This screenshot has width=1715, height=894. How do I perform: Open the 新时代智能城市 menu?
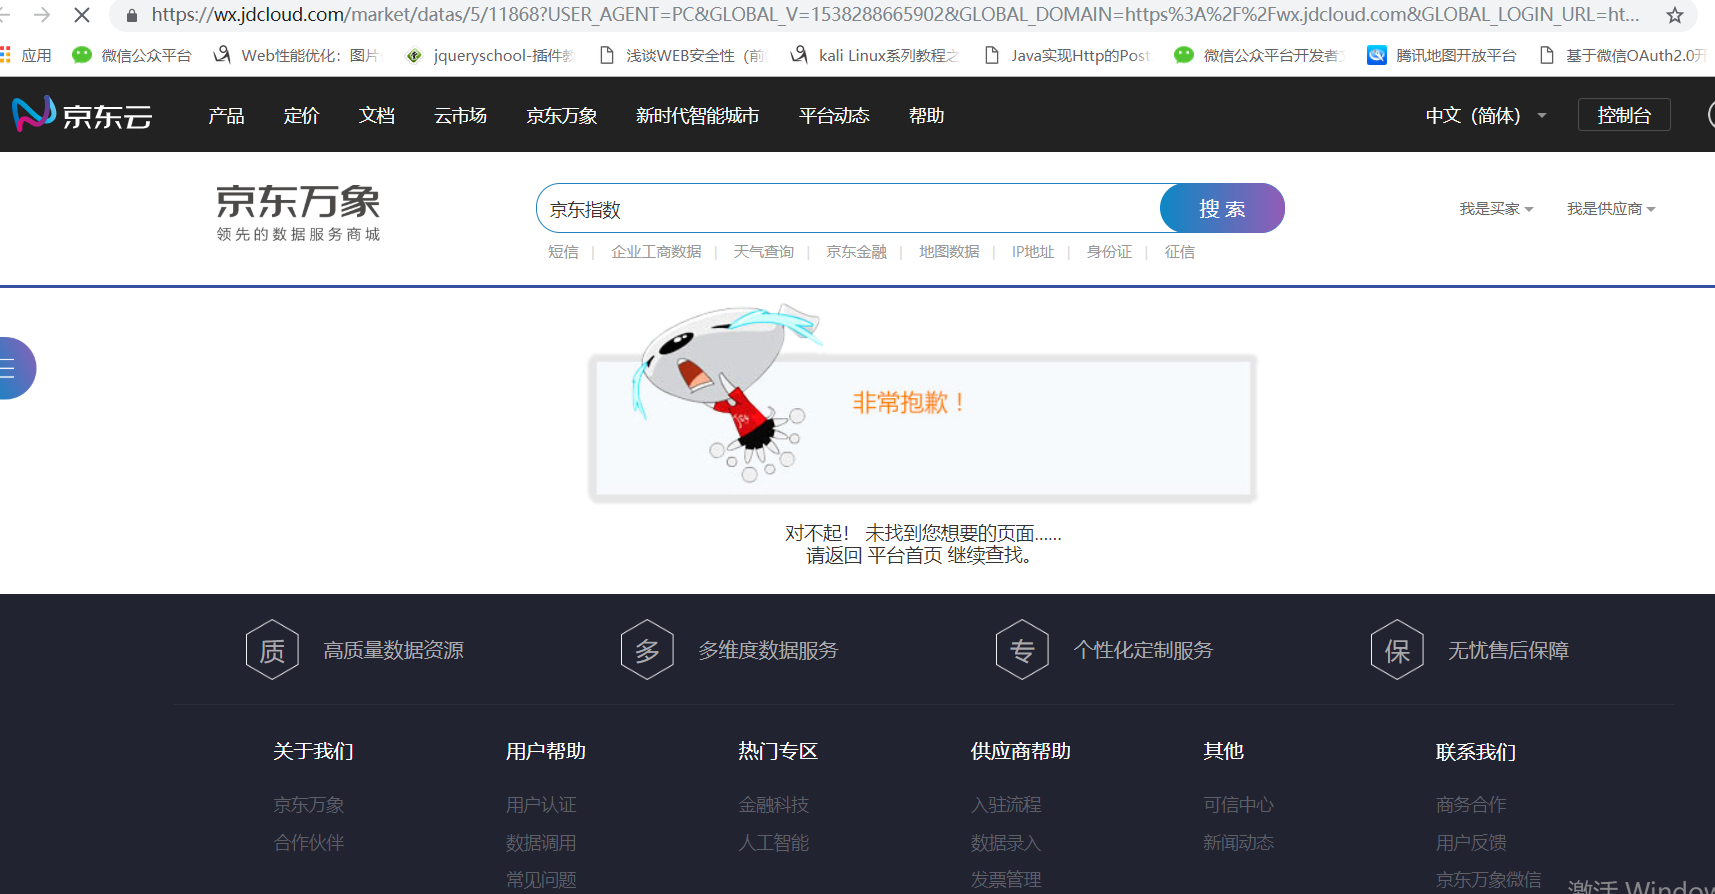(x=698, y=115)
